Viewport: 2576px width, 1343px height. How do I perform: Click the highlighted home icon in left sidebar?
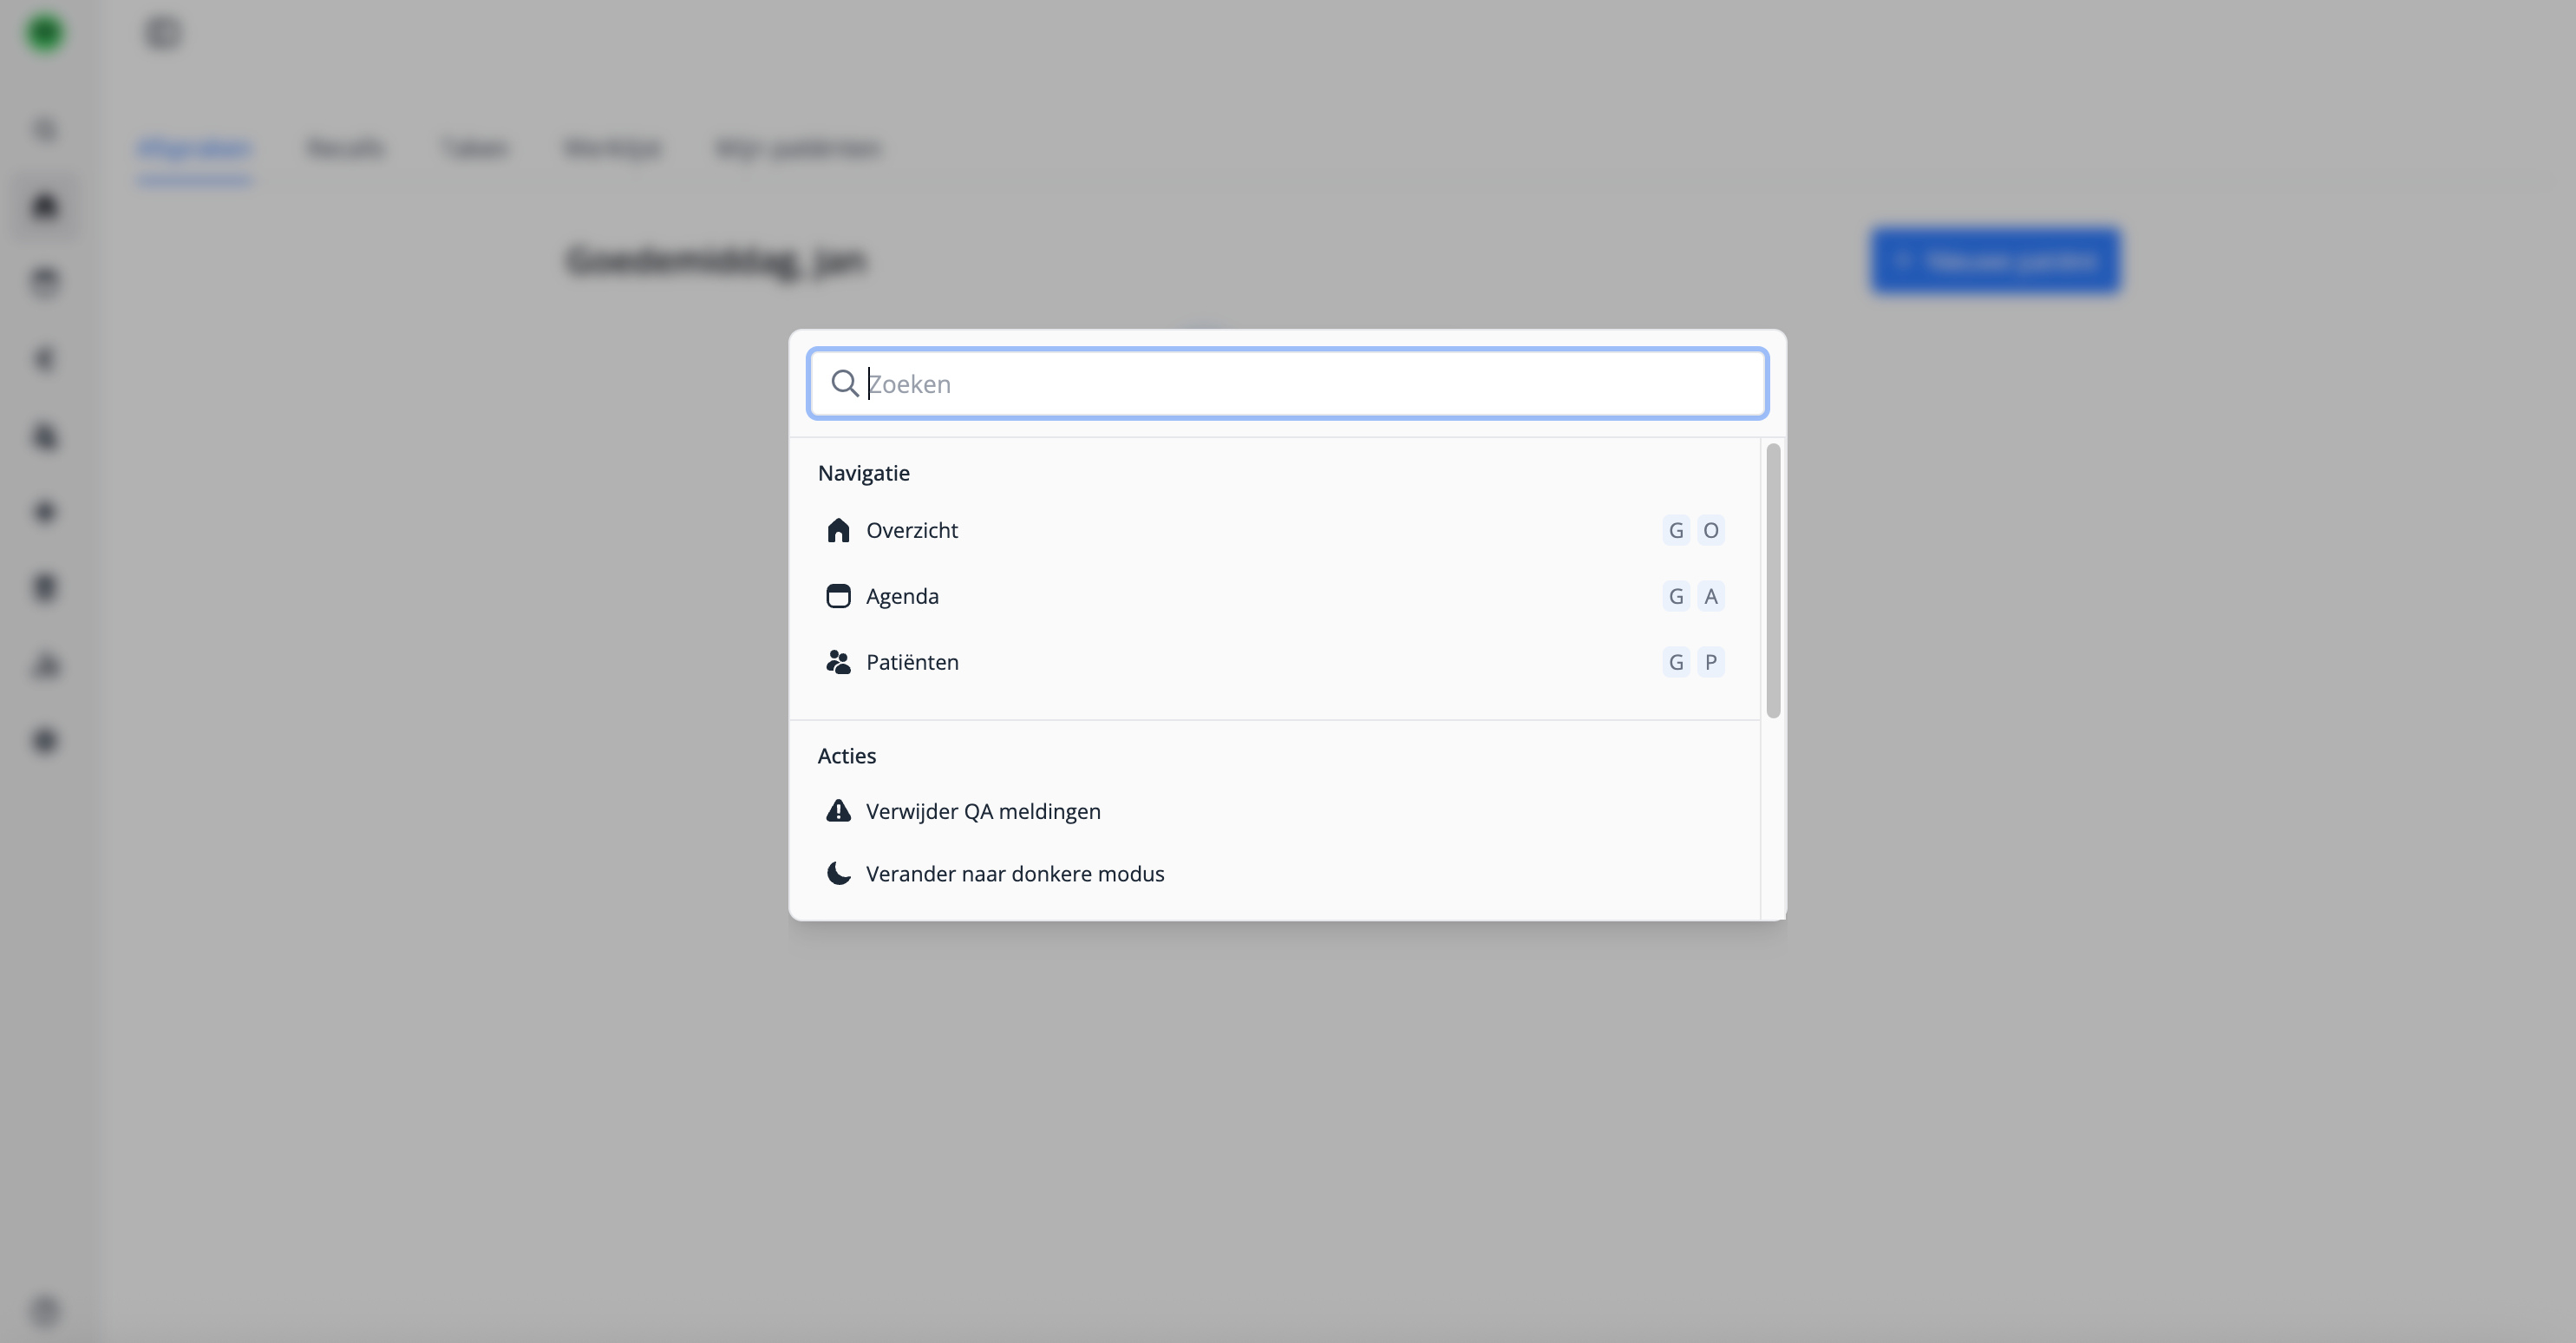click(45, 206)
